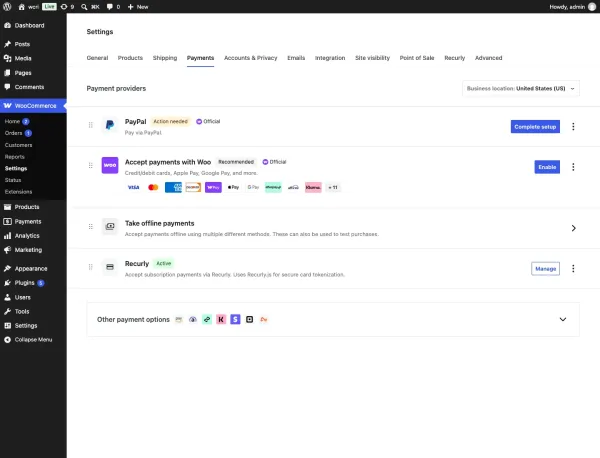Open Payments in left sidebar
Screen dimensions: 600x458
point(28,222)
